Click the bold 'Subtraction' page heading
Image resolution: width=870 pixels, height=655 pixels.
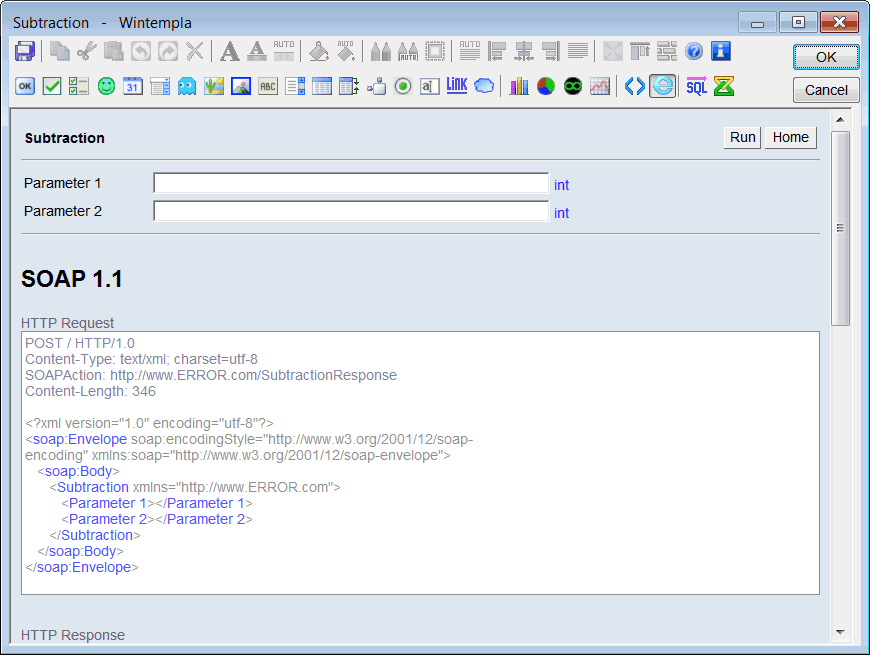click(64, 138)
